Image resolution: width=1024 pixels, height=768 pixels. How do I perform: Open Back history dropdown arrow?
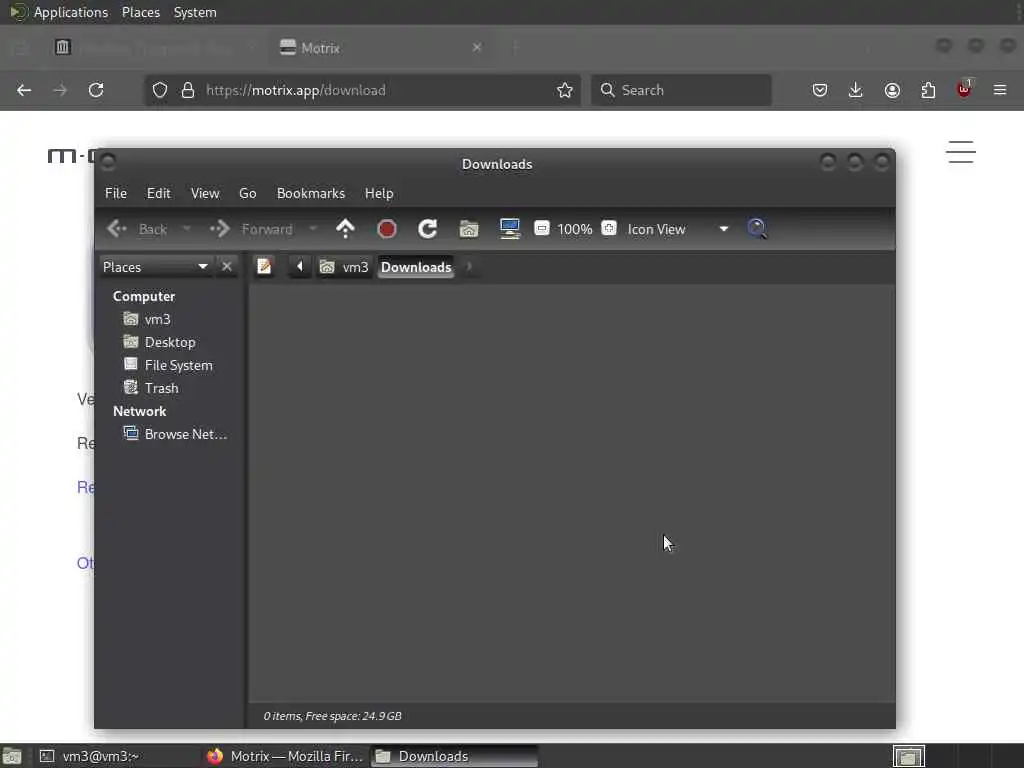186,229
